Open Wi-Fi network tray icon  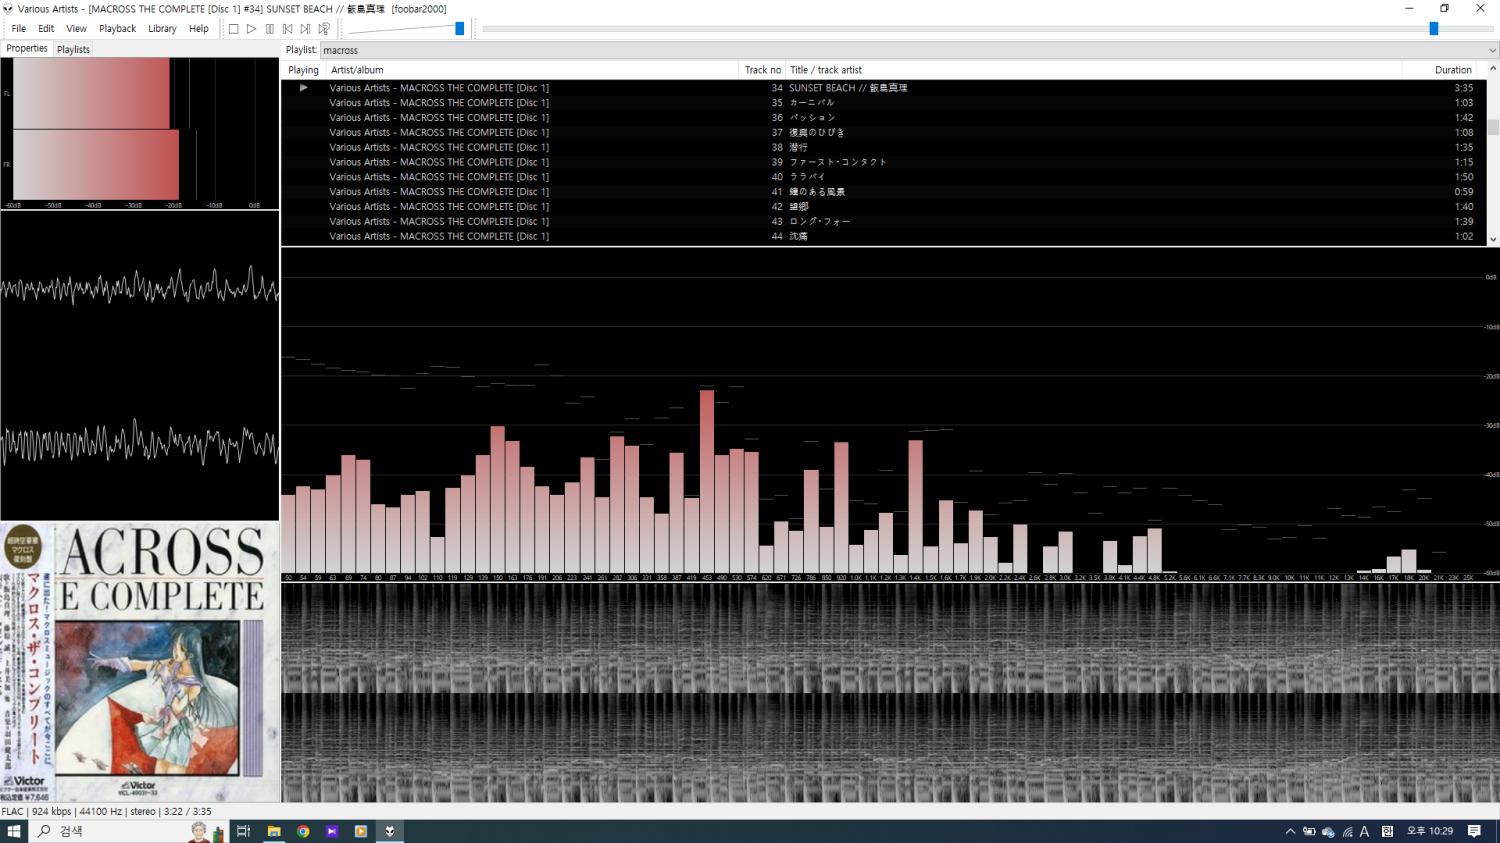point(1347,831)
